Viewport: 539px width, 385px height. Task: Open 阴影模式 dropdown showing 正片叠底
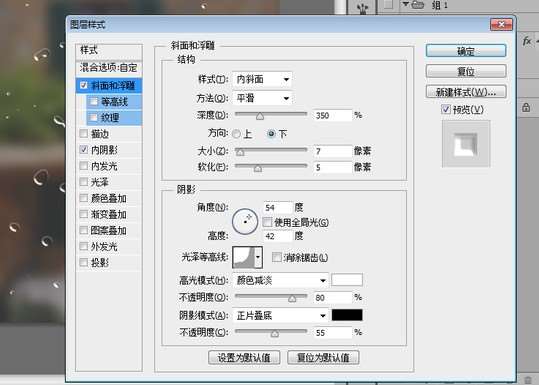pos(280,316)
